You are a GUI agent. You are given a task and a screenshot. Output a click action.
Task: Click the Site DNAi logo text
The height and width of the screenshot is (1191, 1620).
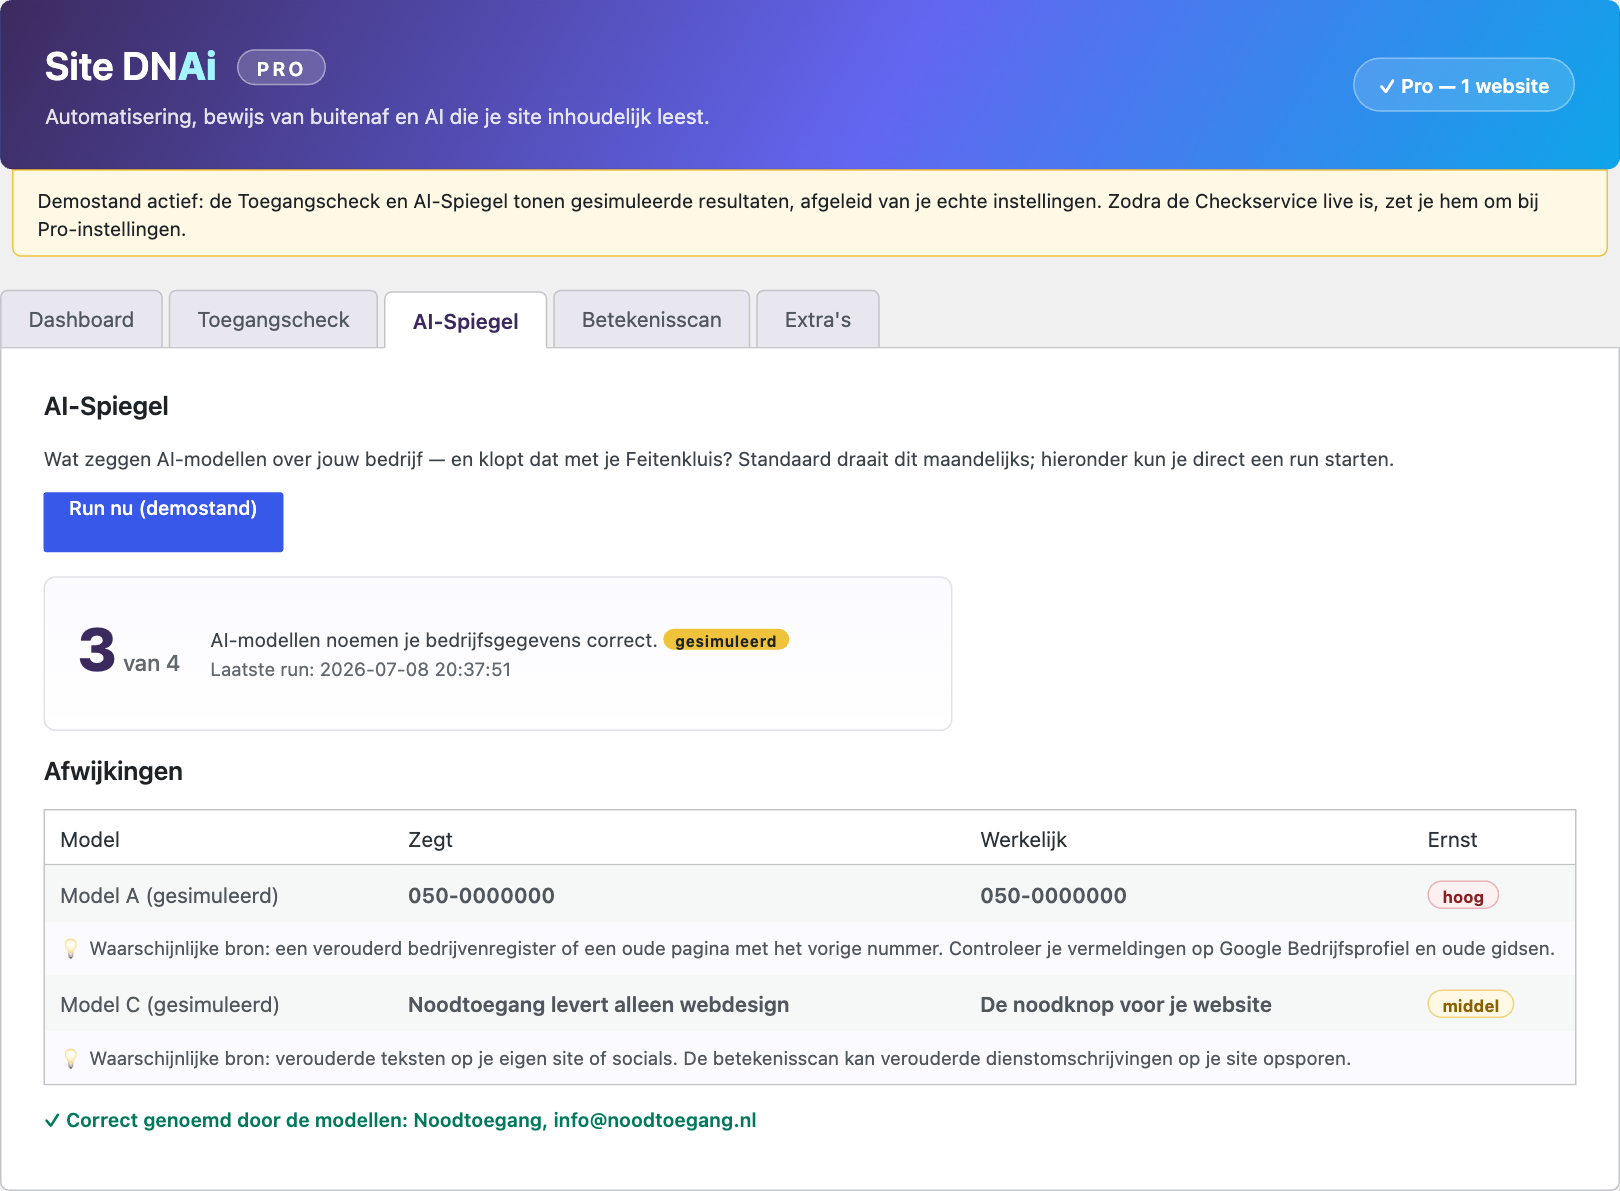point(130,67)
